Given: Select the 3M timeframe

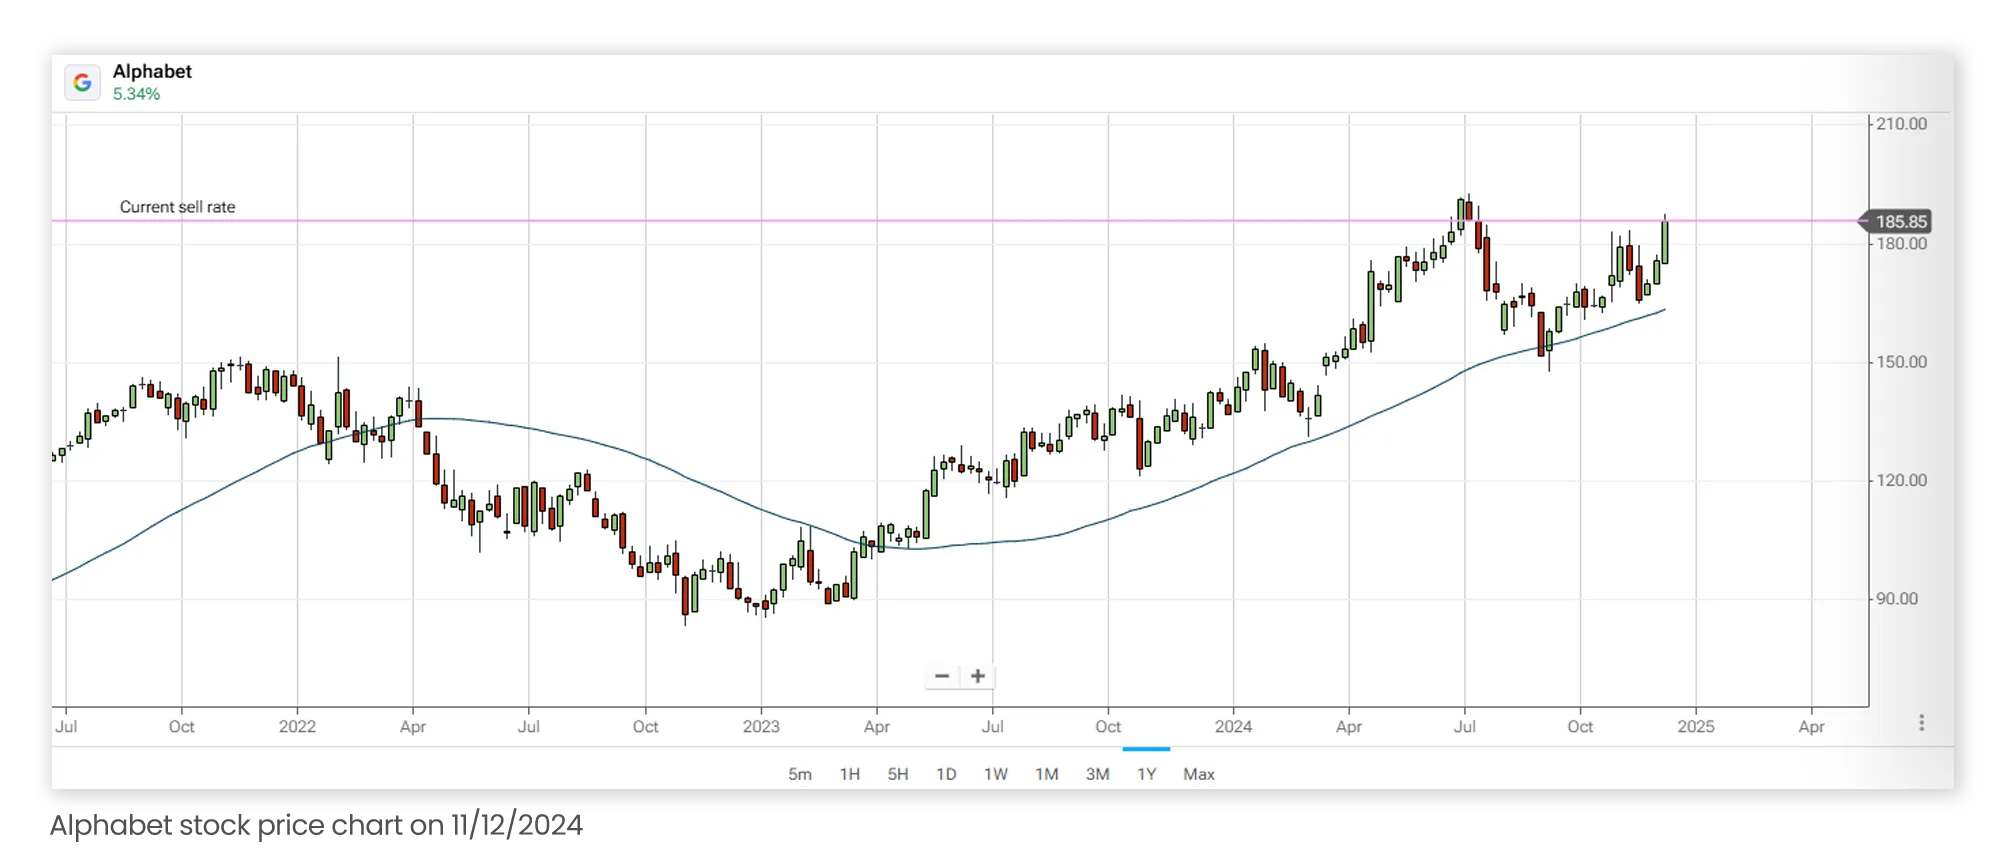Looking at the screenshot, I should coord(1098,774).
